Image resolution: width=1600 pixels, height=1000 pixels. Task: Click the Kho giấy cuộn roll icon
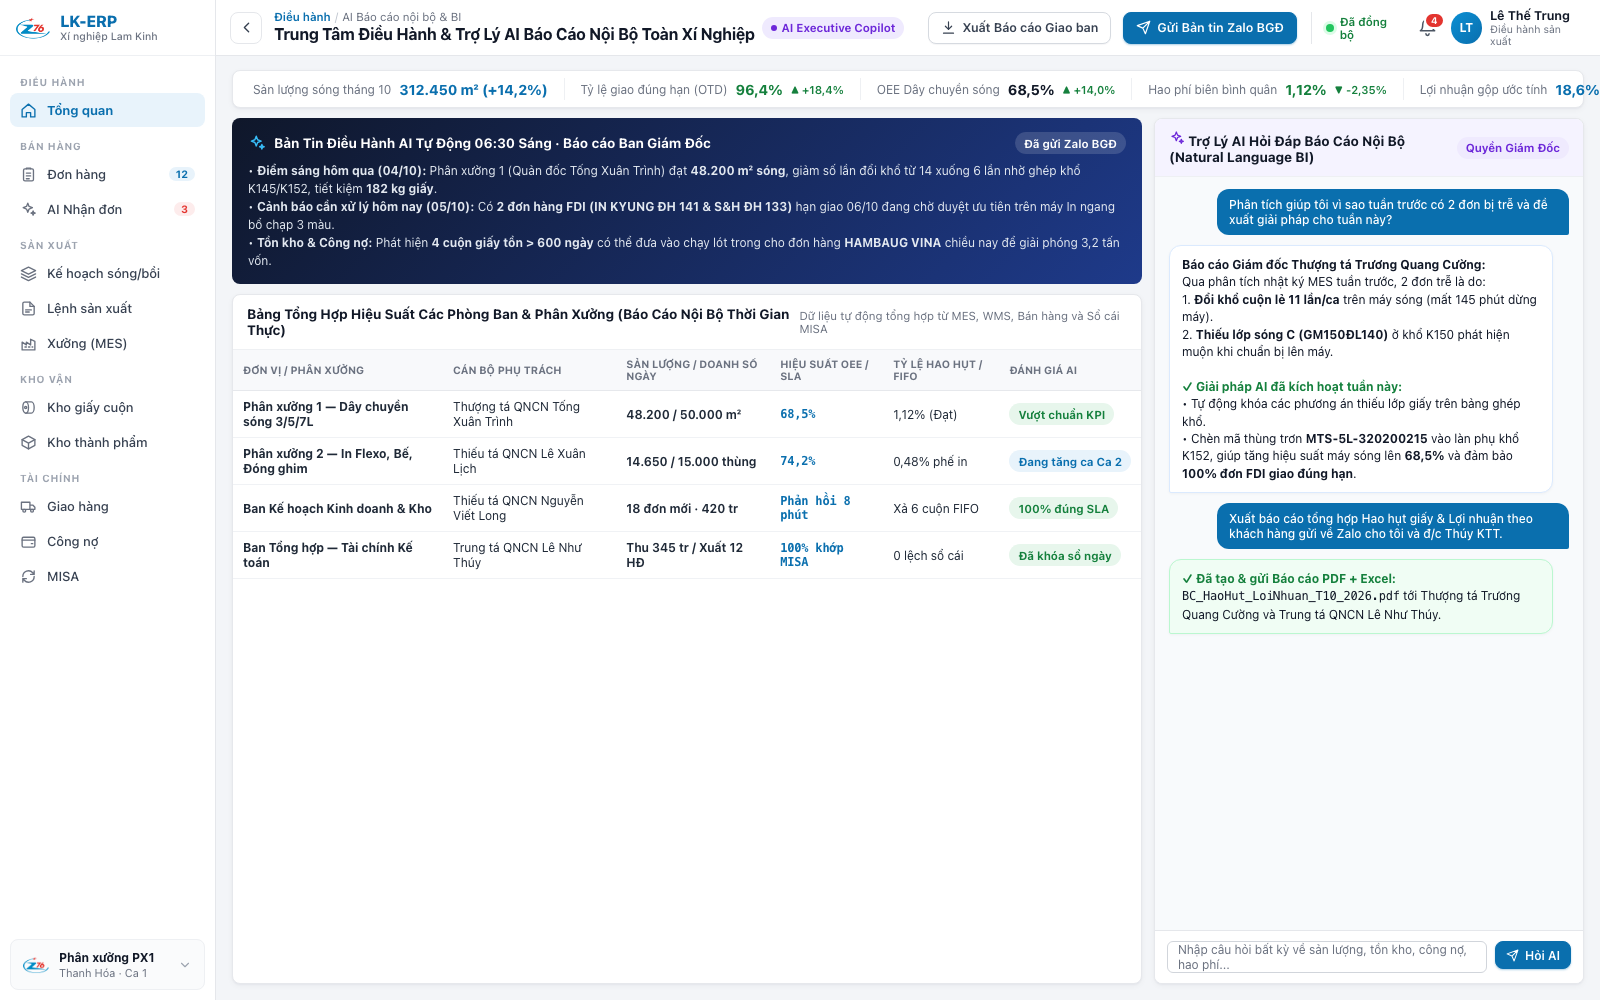29,408
